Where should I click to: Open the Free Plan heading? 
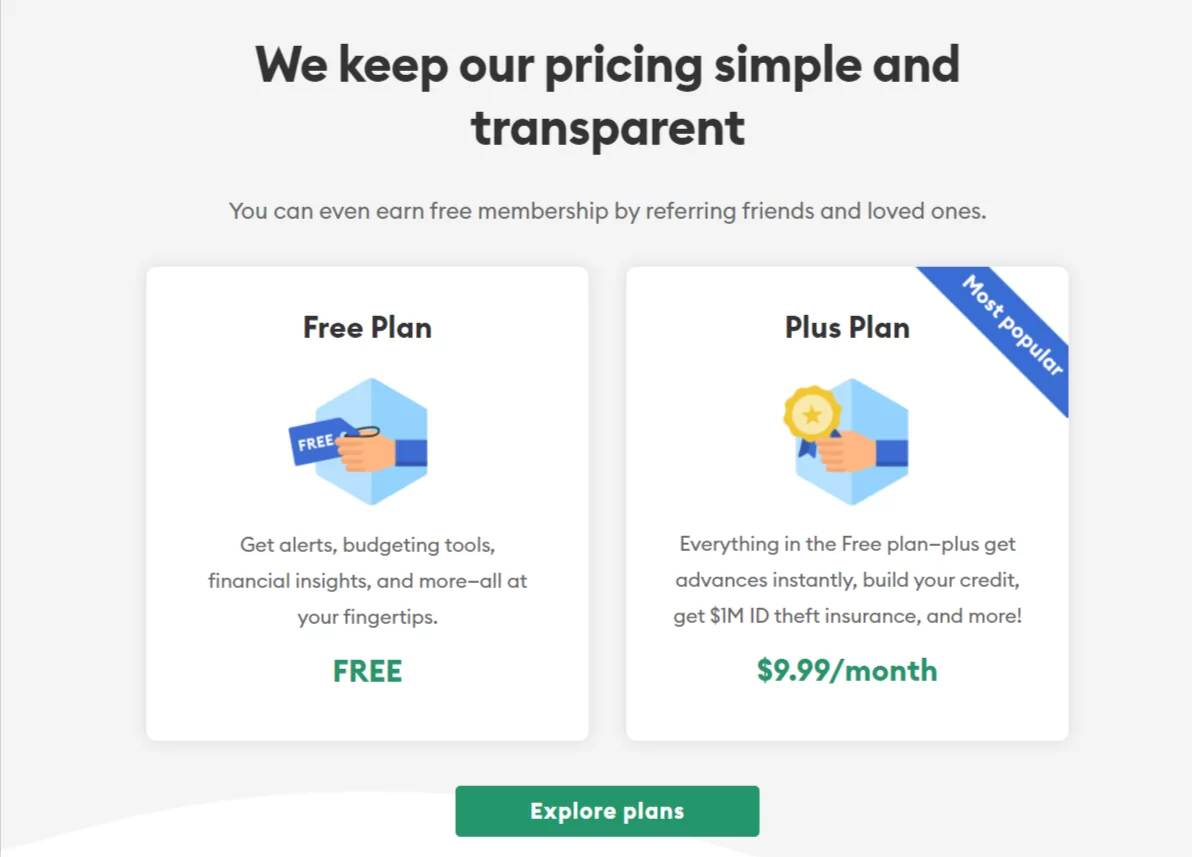[367, 328]
